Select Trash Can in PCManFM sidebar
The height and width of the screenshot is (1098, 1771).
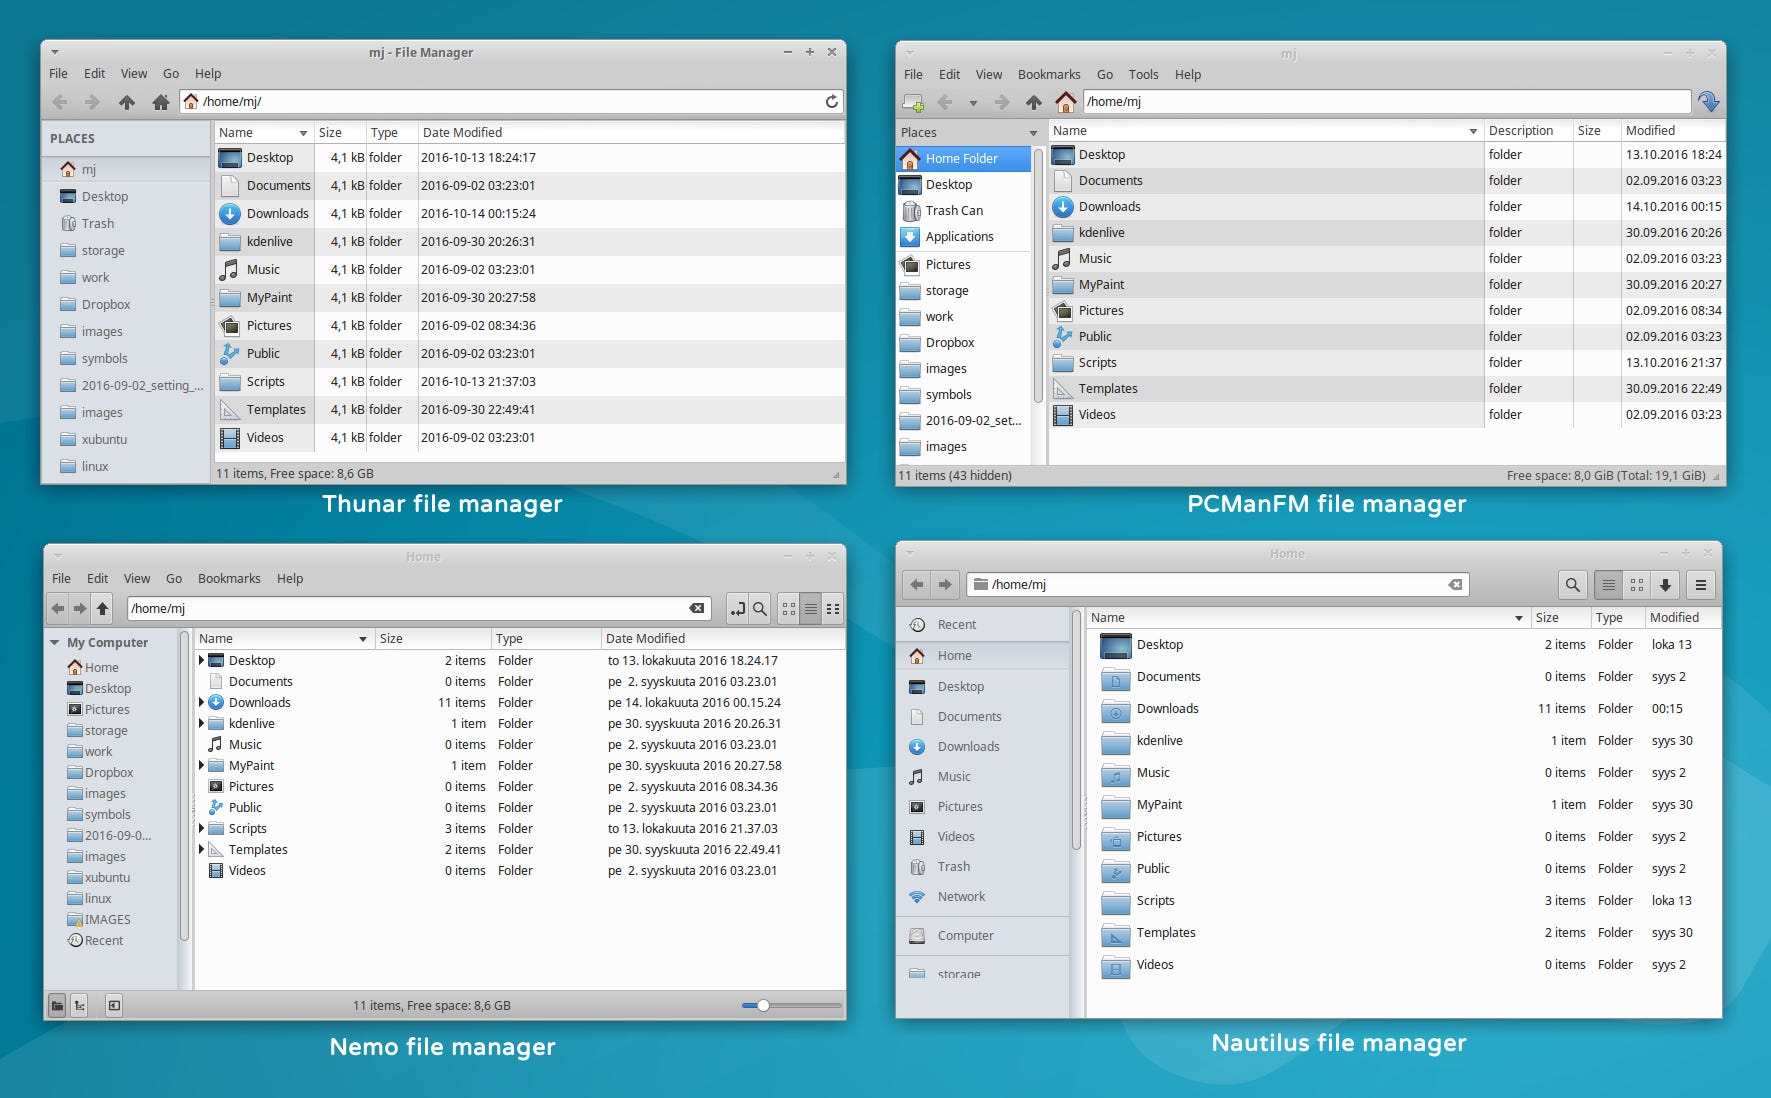954,210
